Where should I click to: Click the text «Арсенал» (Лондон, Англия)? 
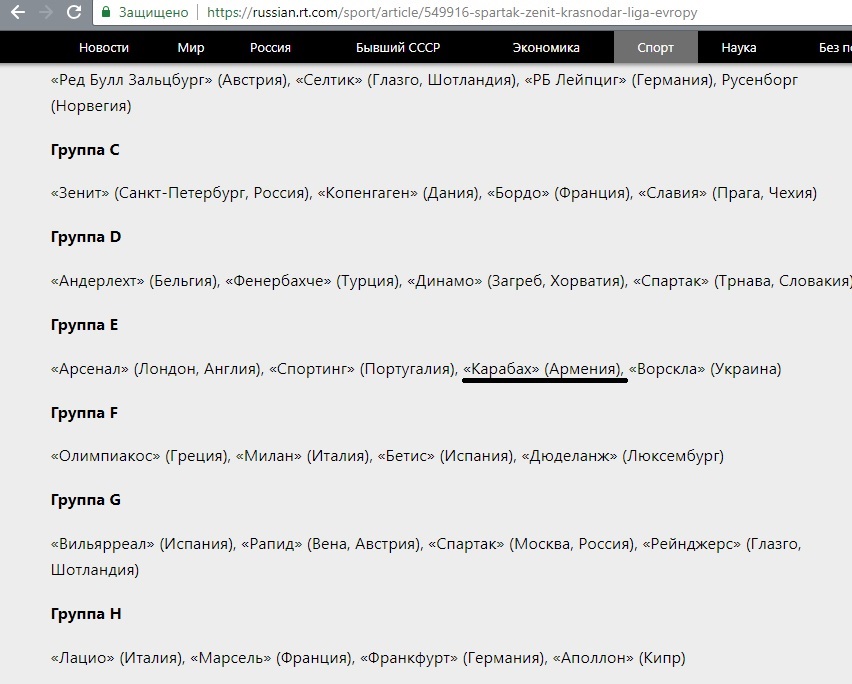pyautogui.click(x=155, y=369)
